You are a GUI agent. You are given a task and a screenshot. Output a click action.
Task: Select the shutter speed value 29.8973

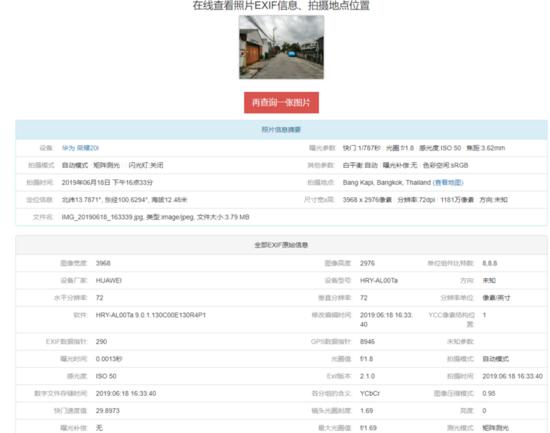click(x=108, y=411)
